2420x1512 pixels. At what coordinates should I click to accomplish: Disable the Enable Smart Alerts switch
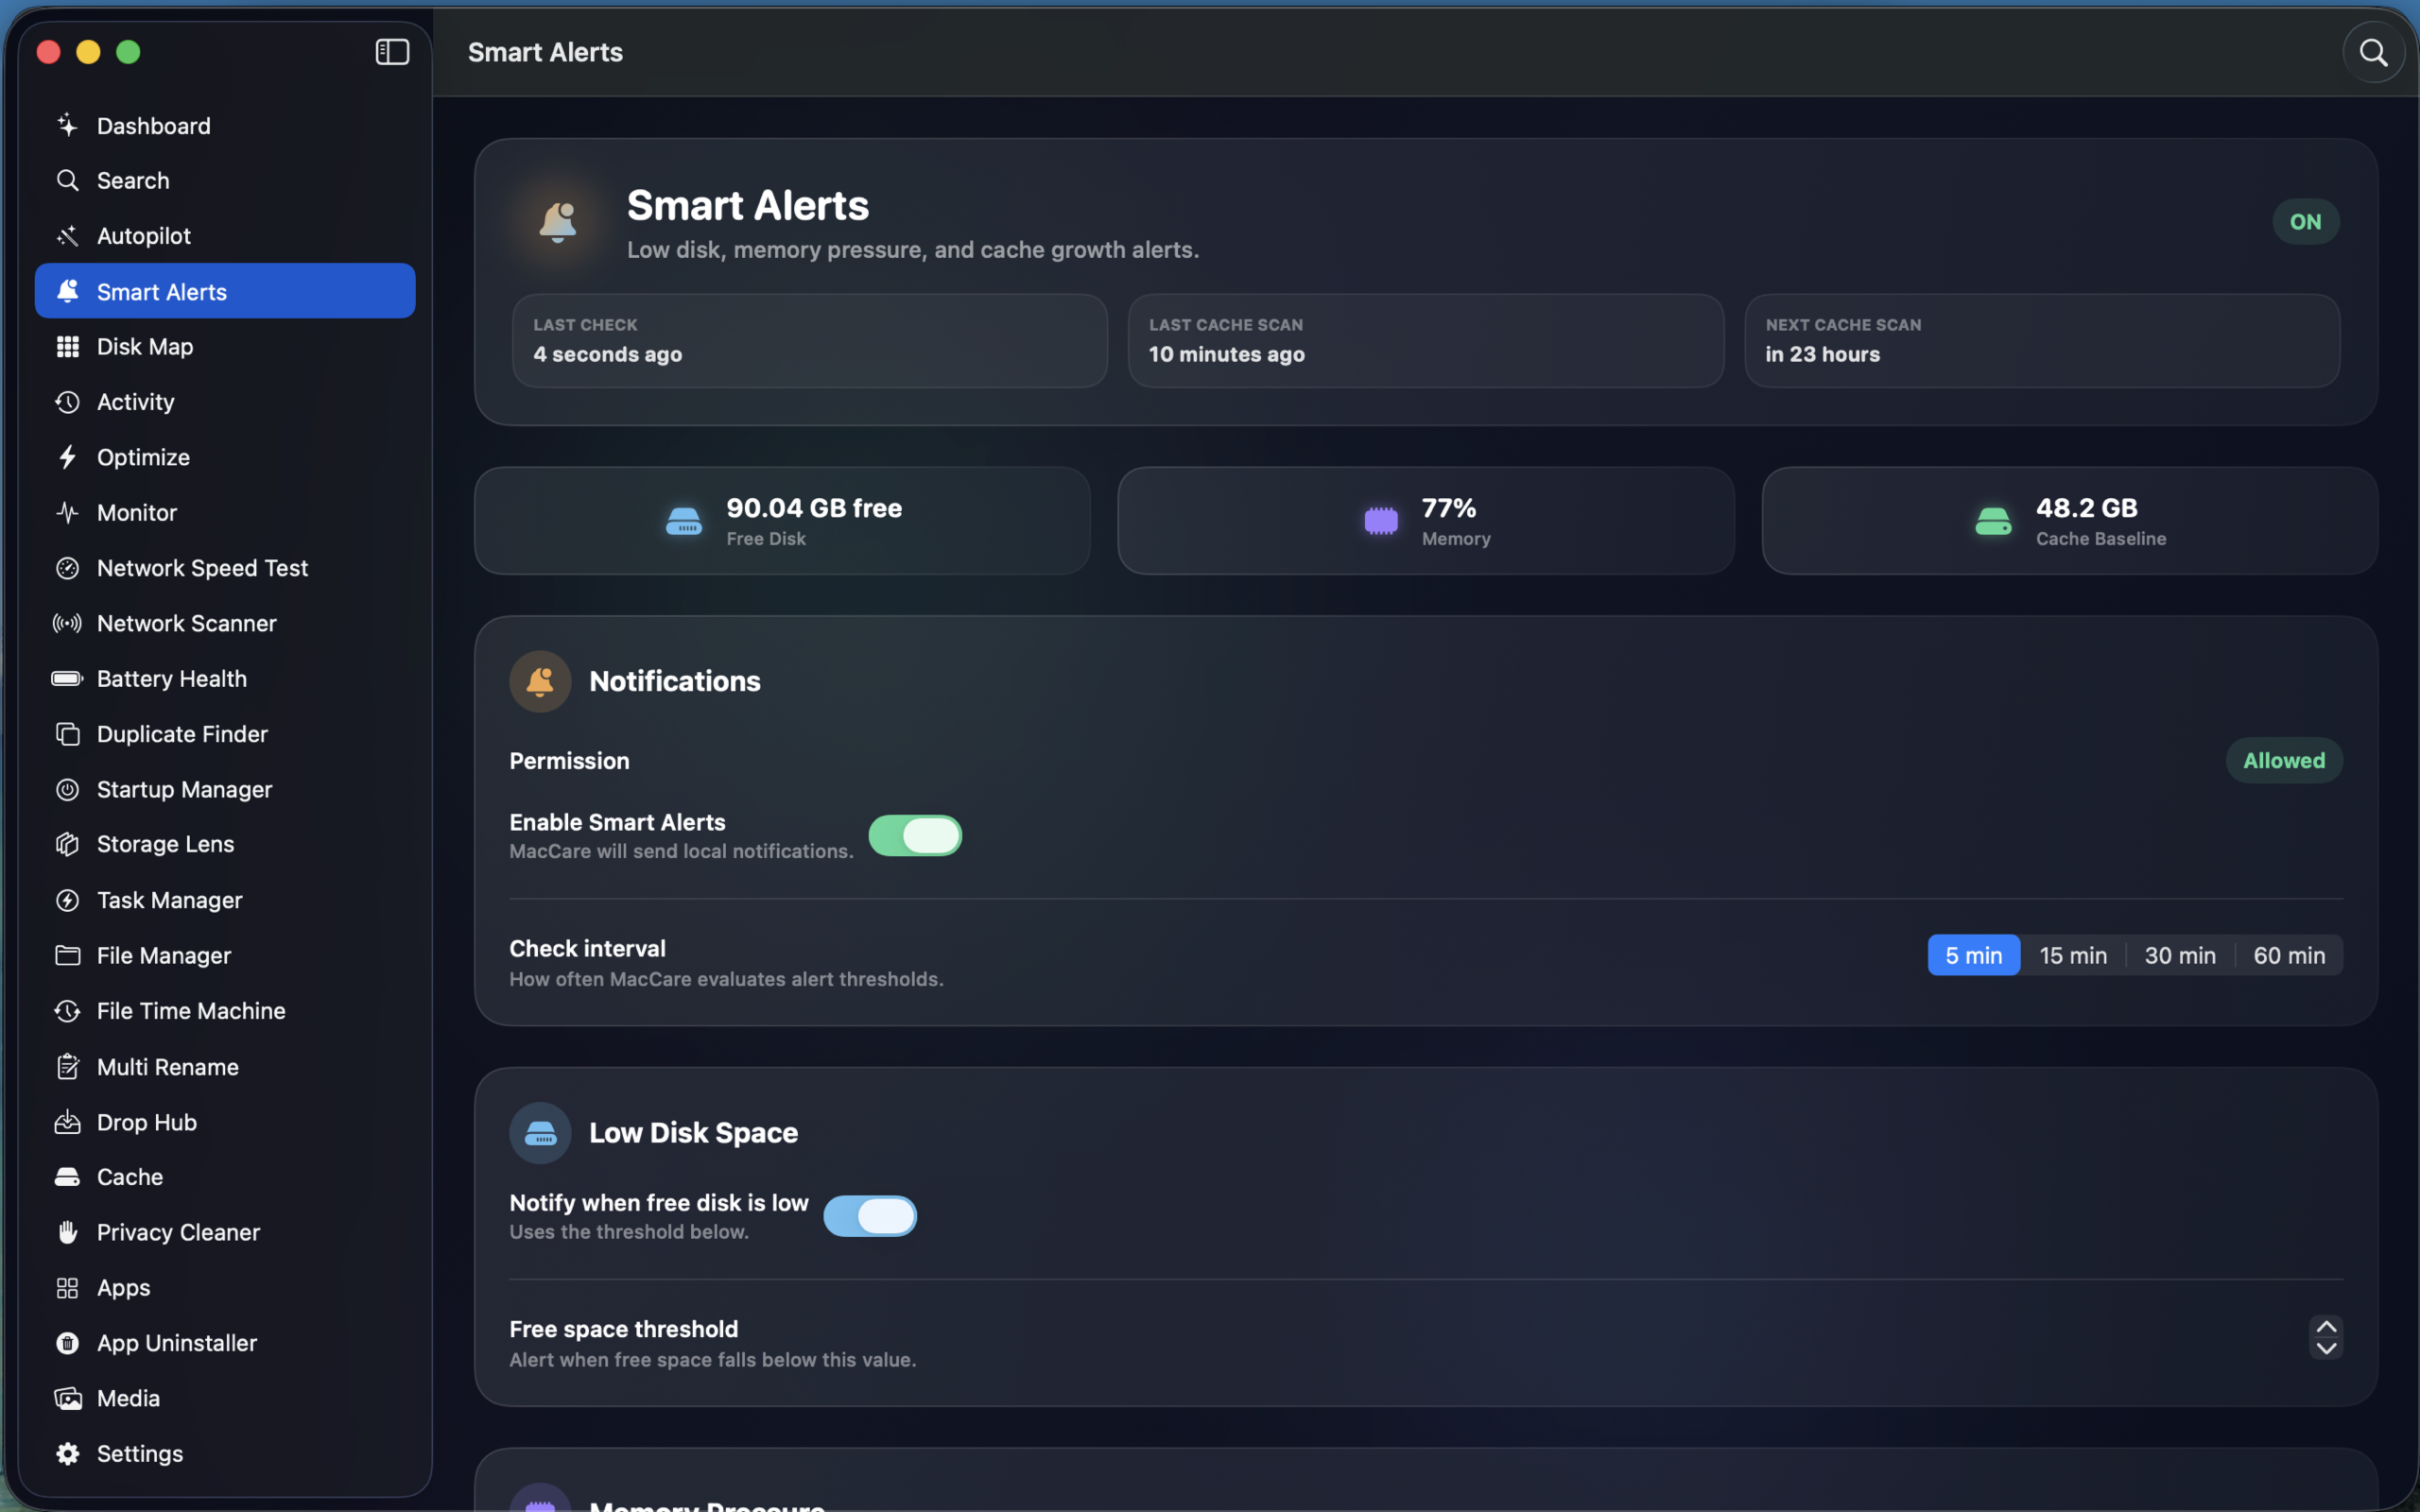coord(915,836)
